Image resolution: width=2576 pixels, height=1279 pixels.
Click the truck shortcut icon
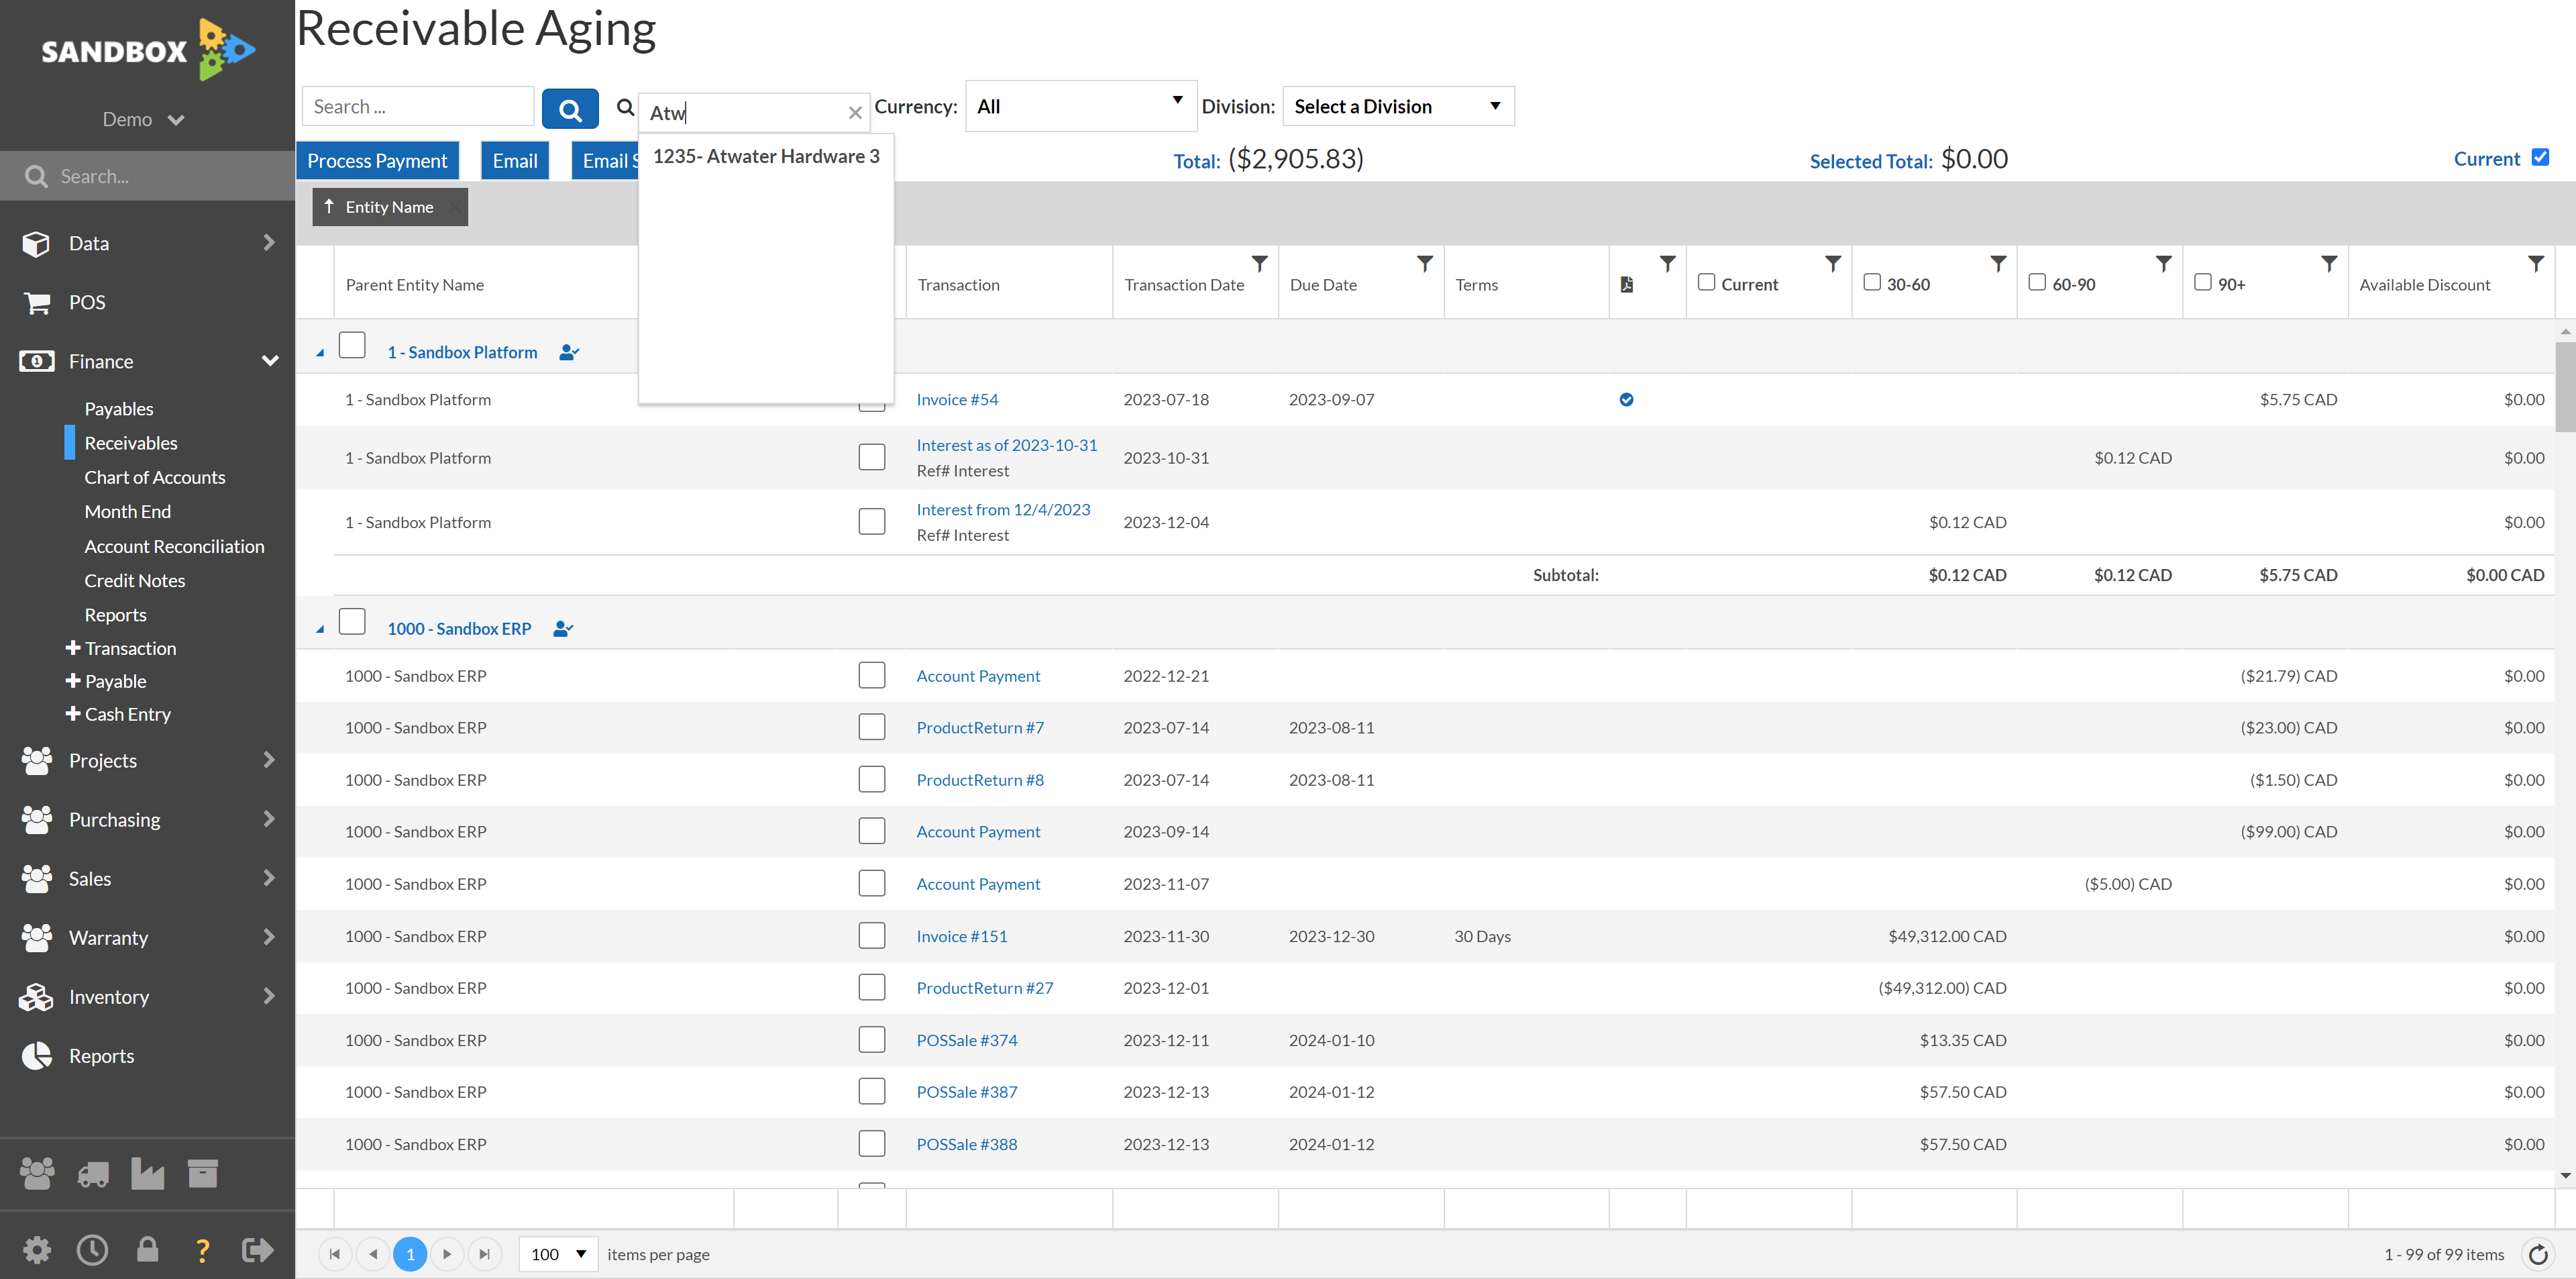[93, 1174]
